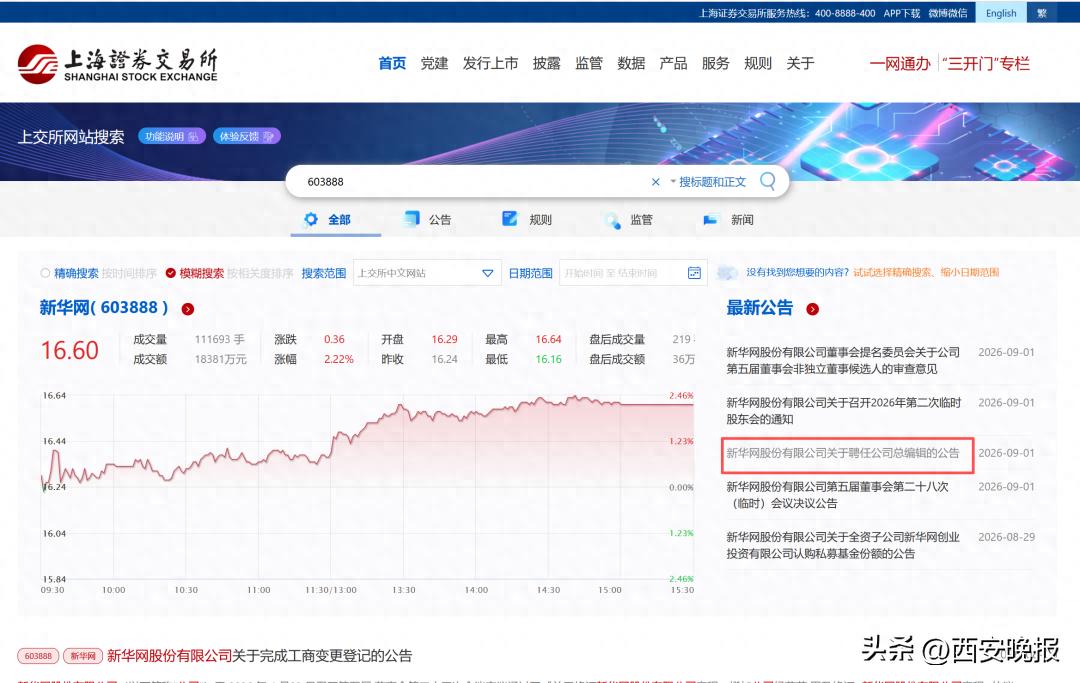Image resolution: width=1080 pixels, height=683 pixels.
Task: Click the 开盘 value 16.29
Action: point(444,339)
